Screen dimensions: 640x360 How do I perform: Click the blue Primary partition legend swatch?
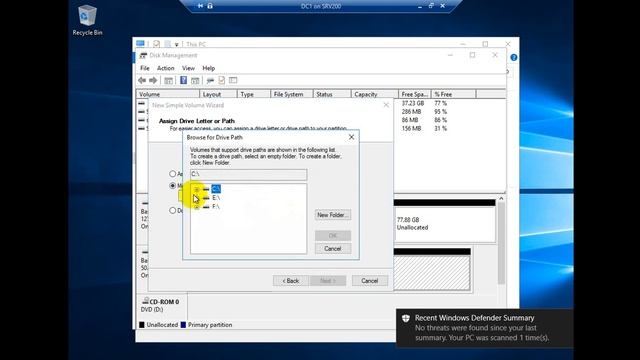tap(183, 325)
